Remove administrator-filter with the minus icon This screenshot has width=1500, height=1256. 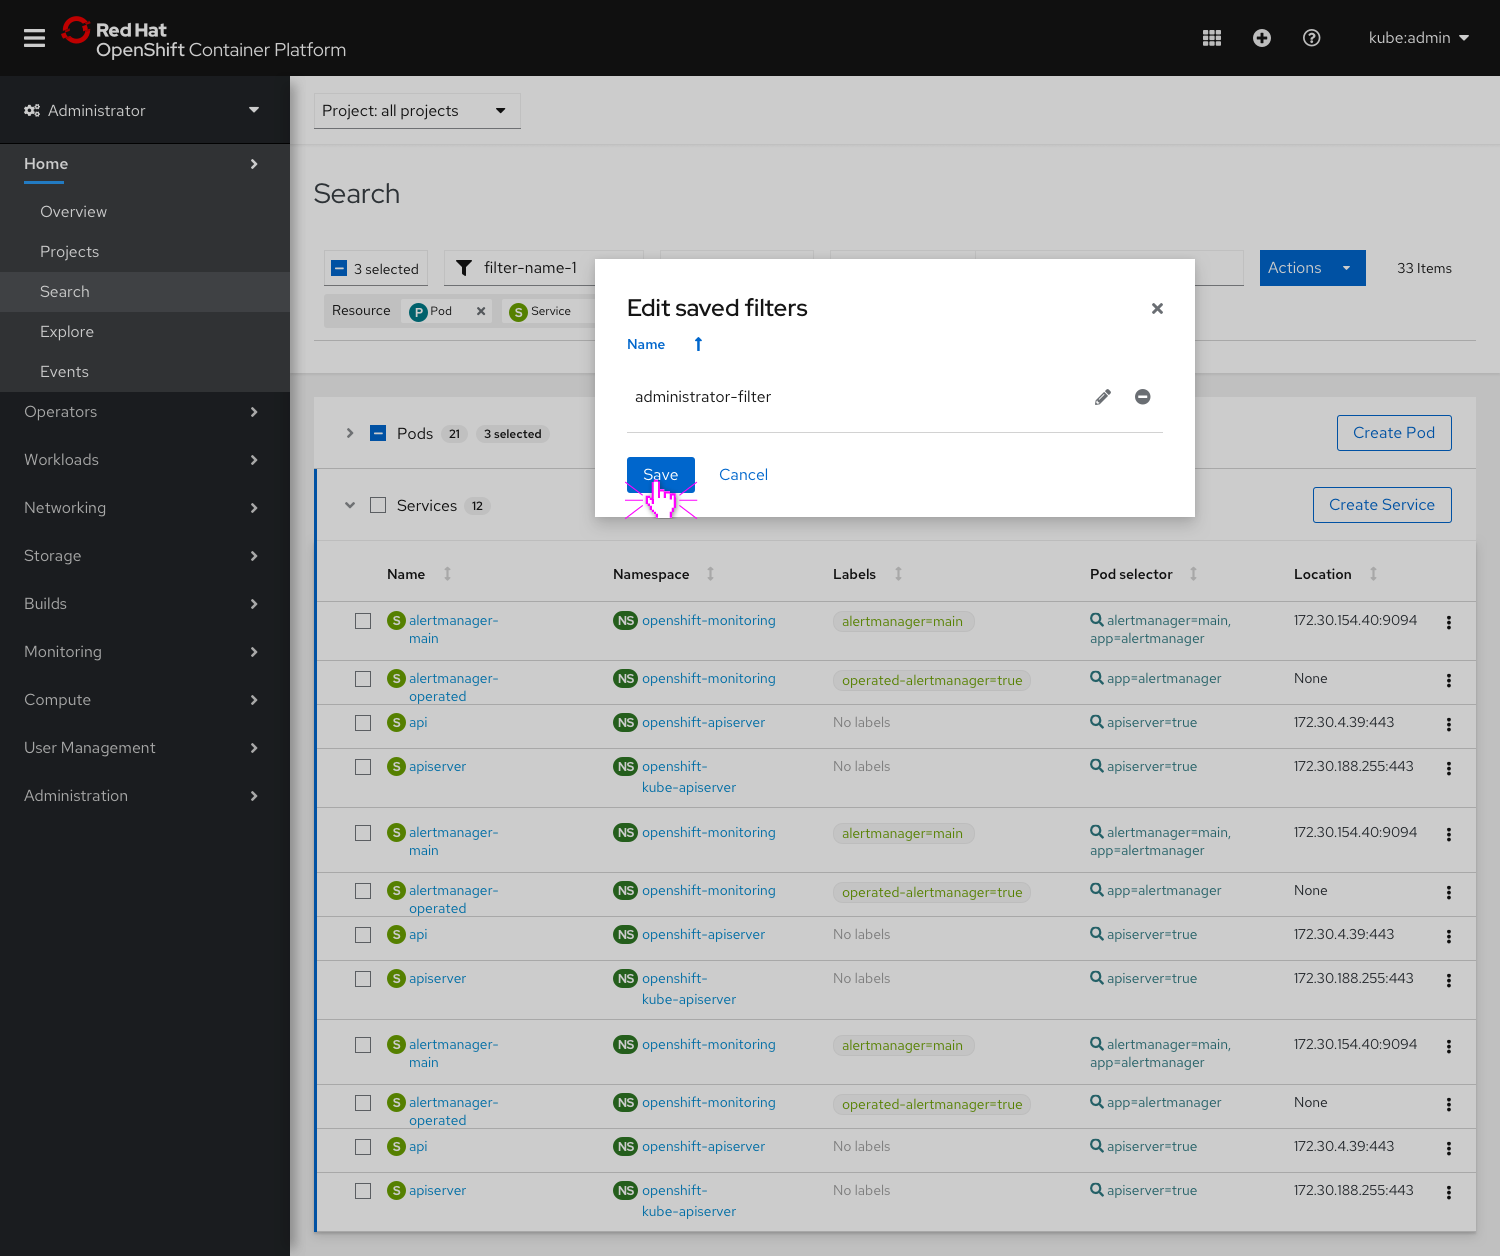tap(1142, 397)
